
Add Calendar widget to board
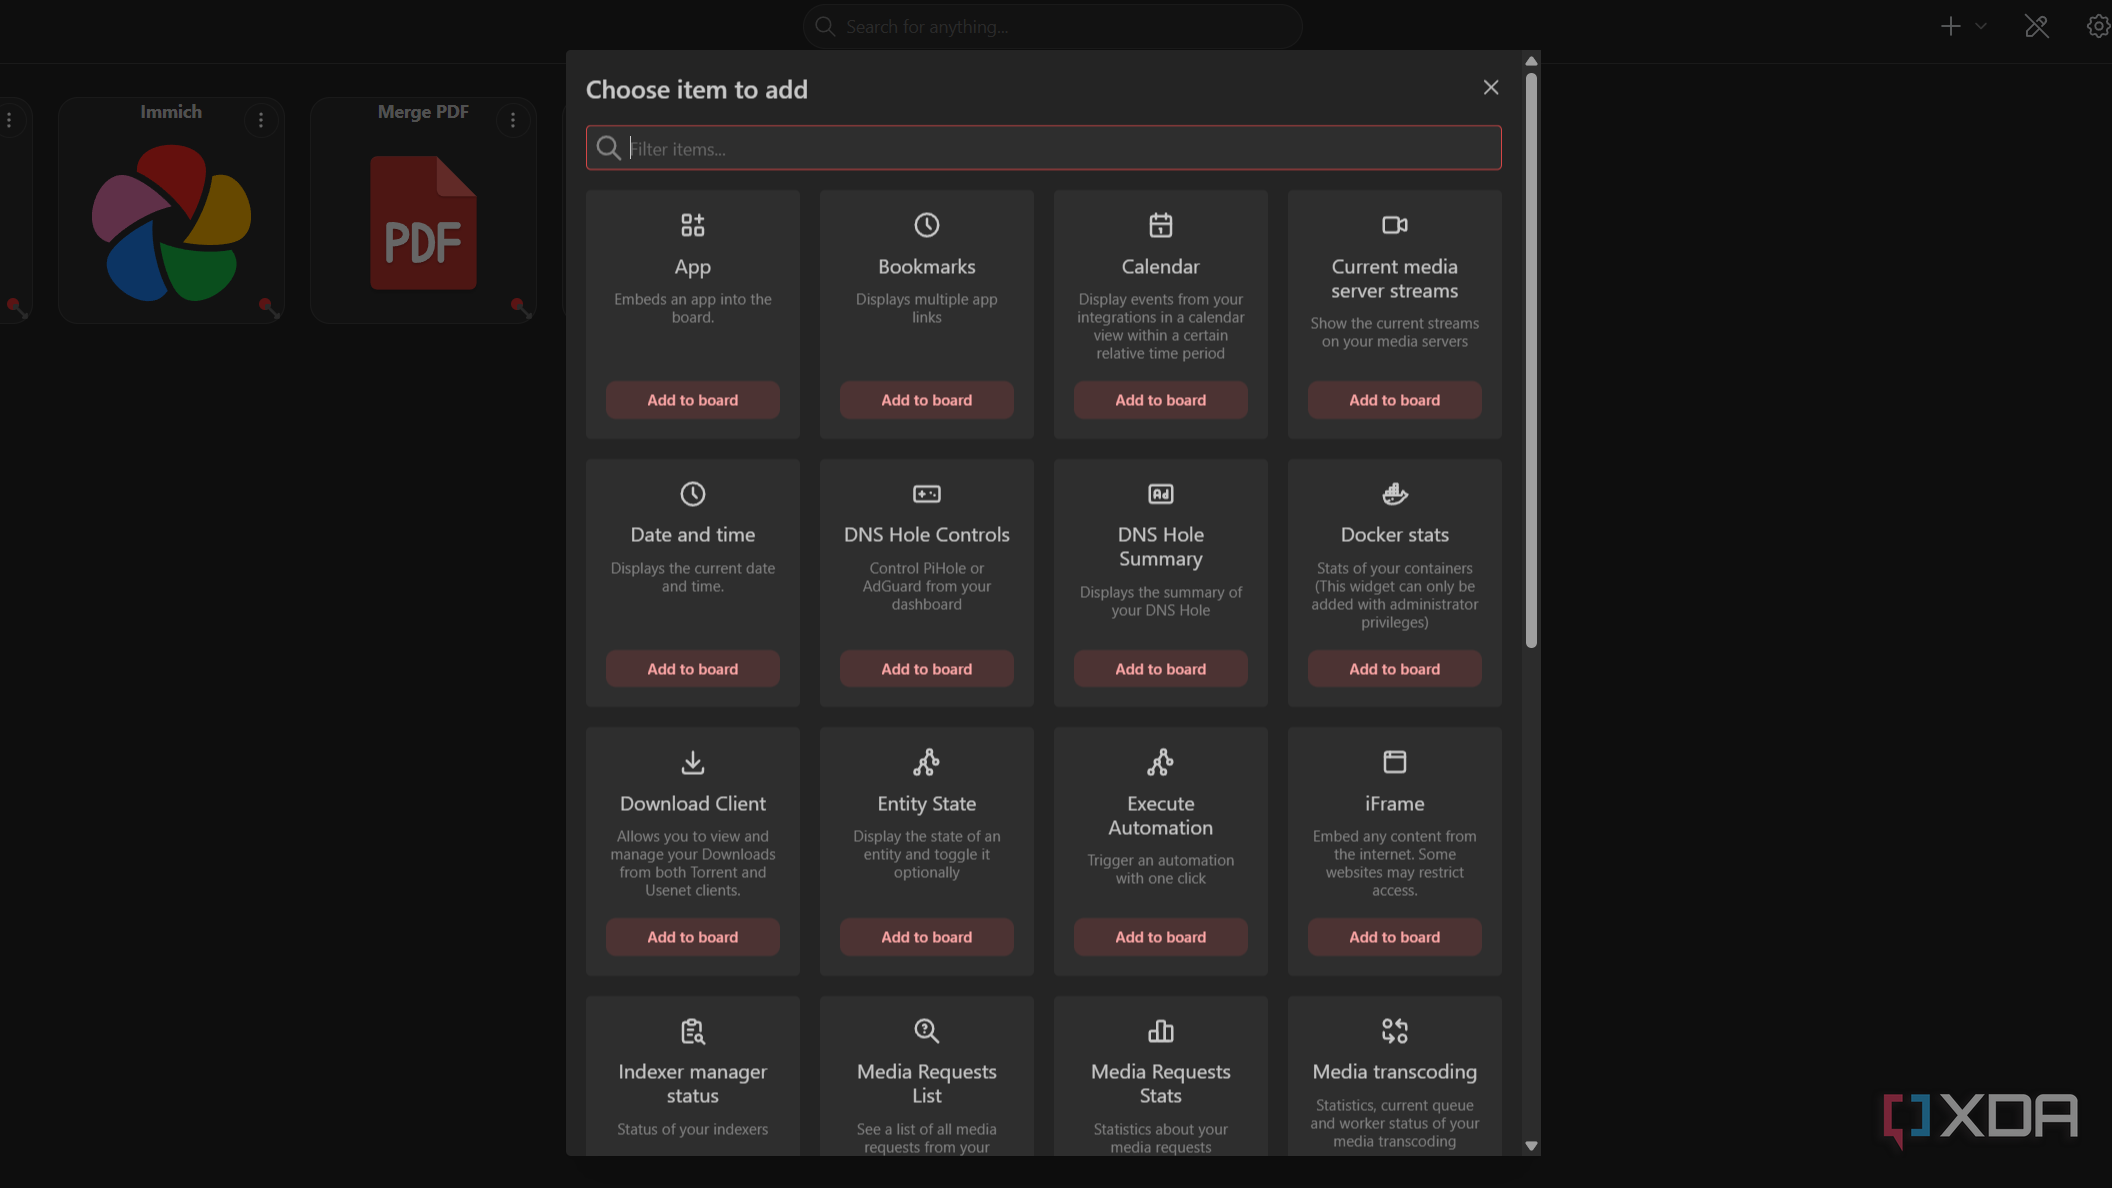coord(1160,400)
